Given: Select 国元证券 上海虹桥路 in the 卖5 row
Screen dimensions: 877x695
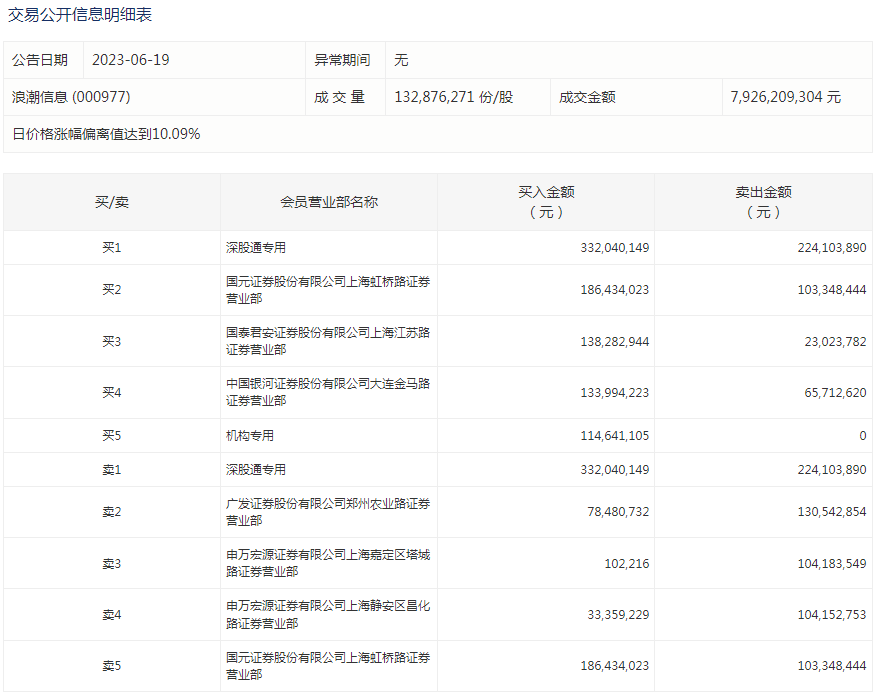Looking at the screenshot, I should 328,666.
